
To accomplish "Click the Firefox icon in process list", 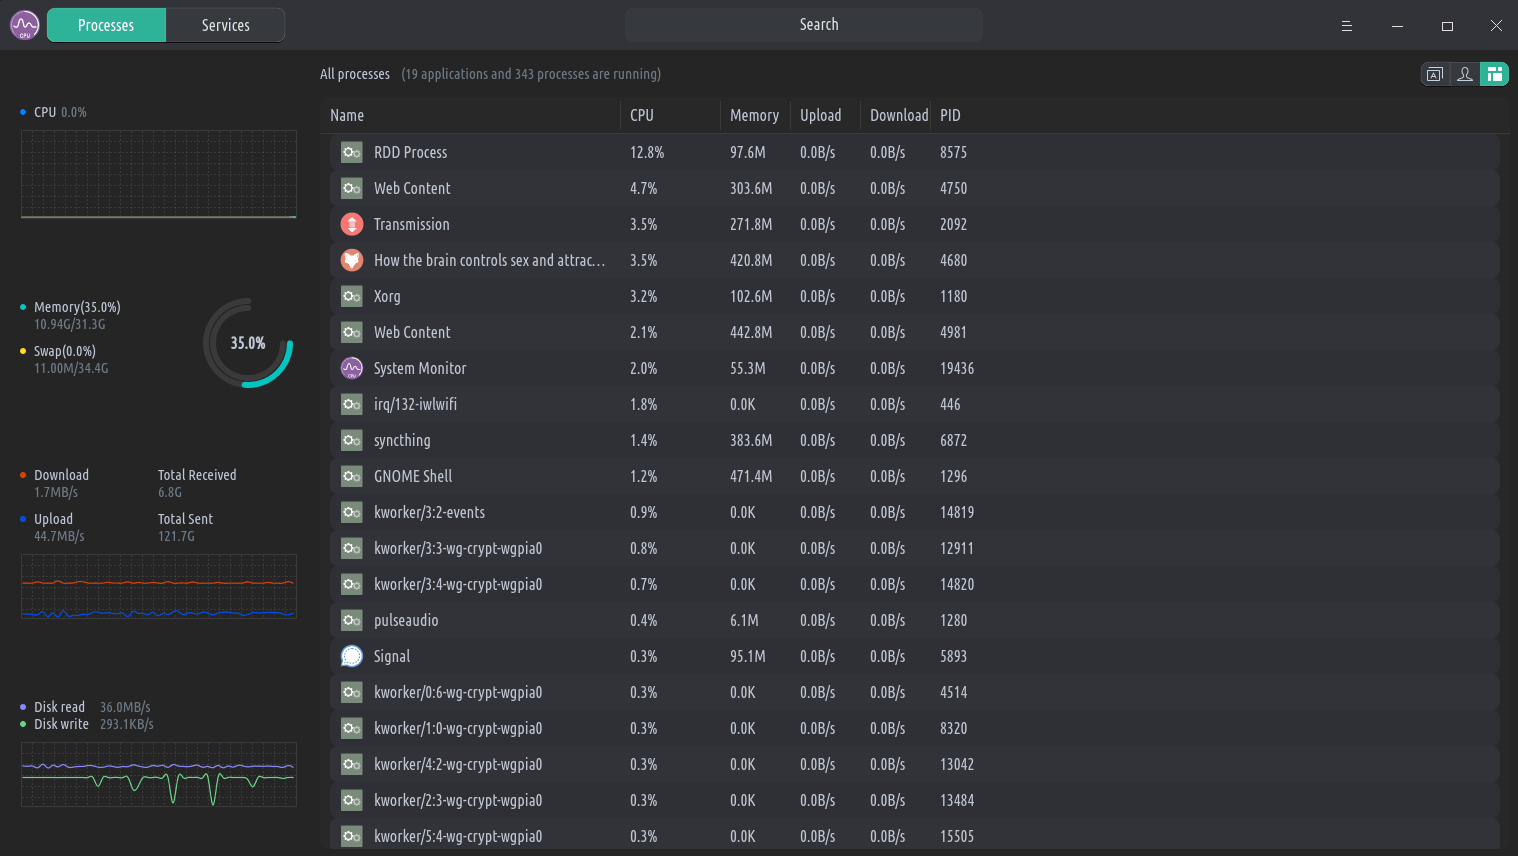I will 352,260.
